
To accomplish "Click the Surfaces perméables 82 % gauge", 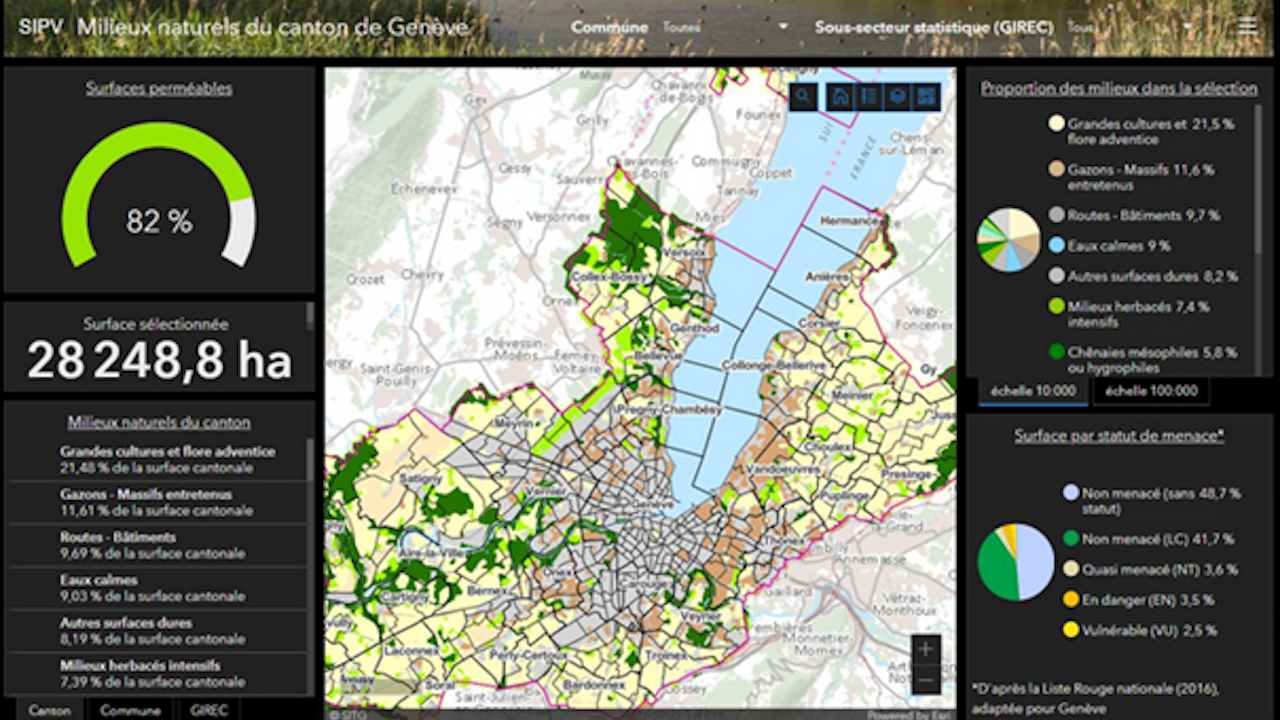I will click(159, 195).
